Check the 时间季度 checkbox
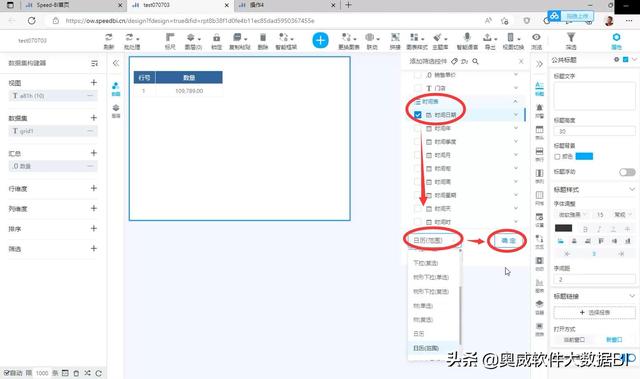 (418, 142)
